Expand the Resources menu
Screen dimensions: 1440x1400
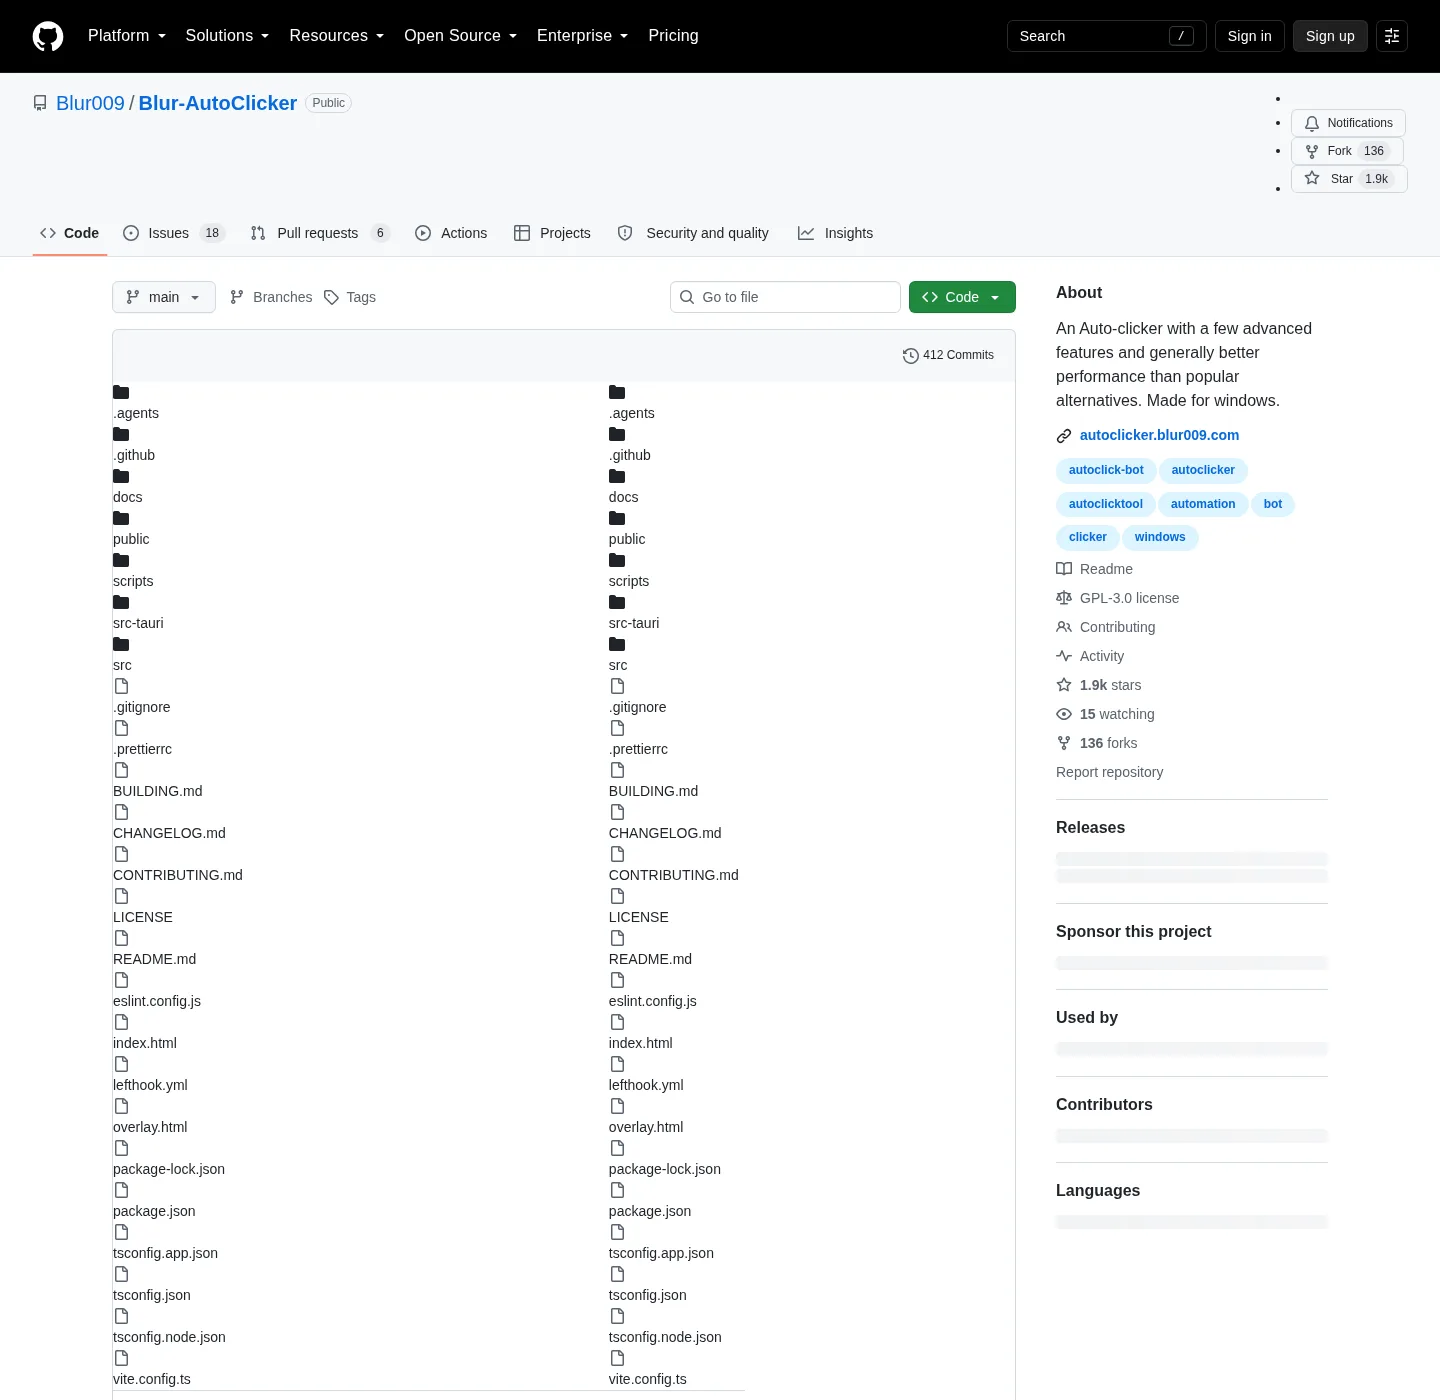pyautogui.click(x=337, y=36)
